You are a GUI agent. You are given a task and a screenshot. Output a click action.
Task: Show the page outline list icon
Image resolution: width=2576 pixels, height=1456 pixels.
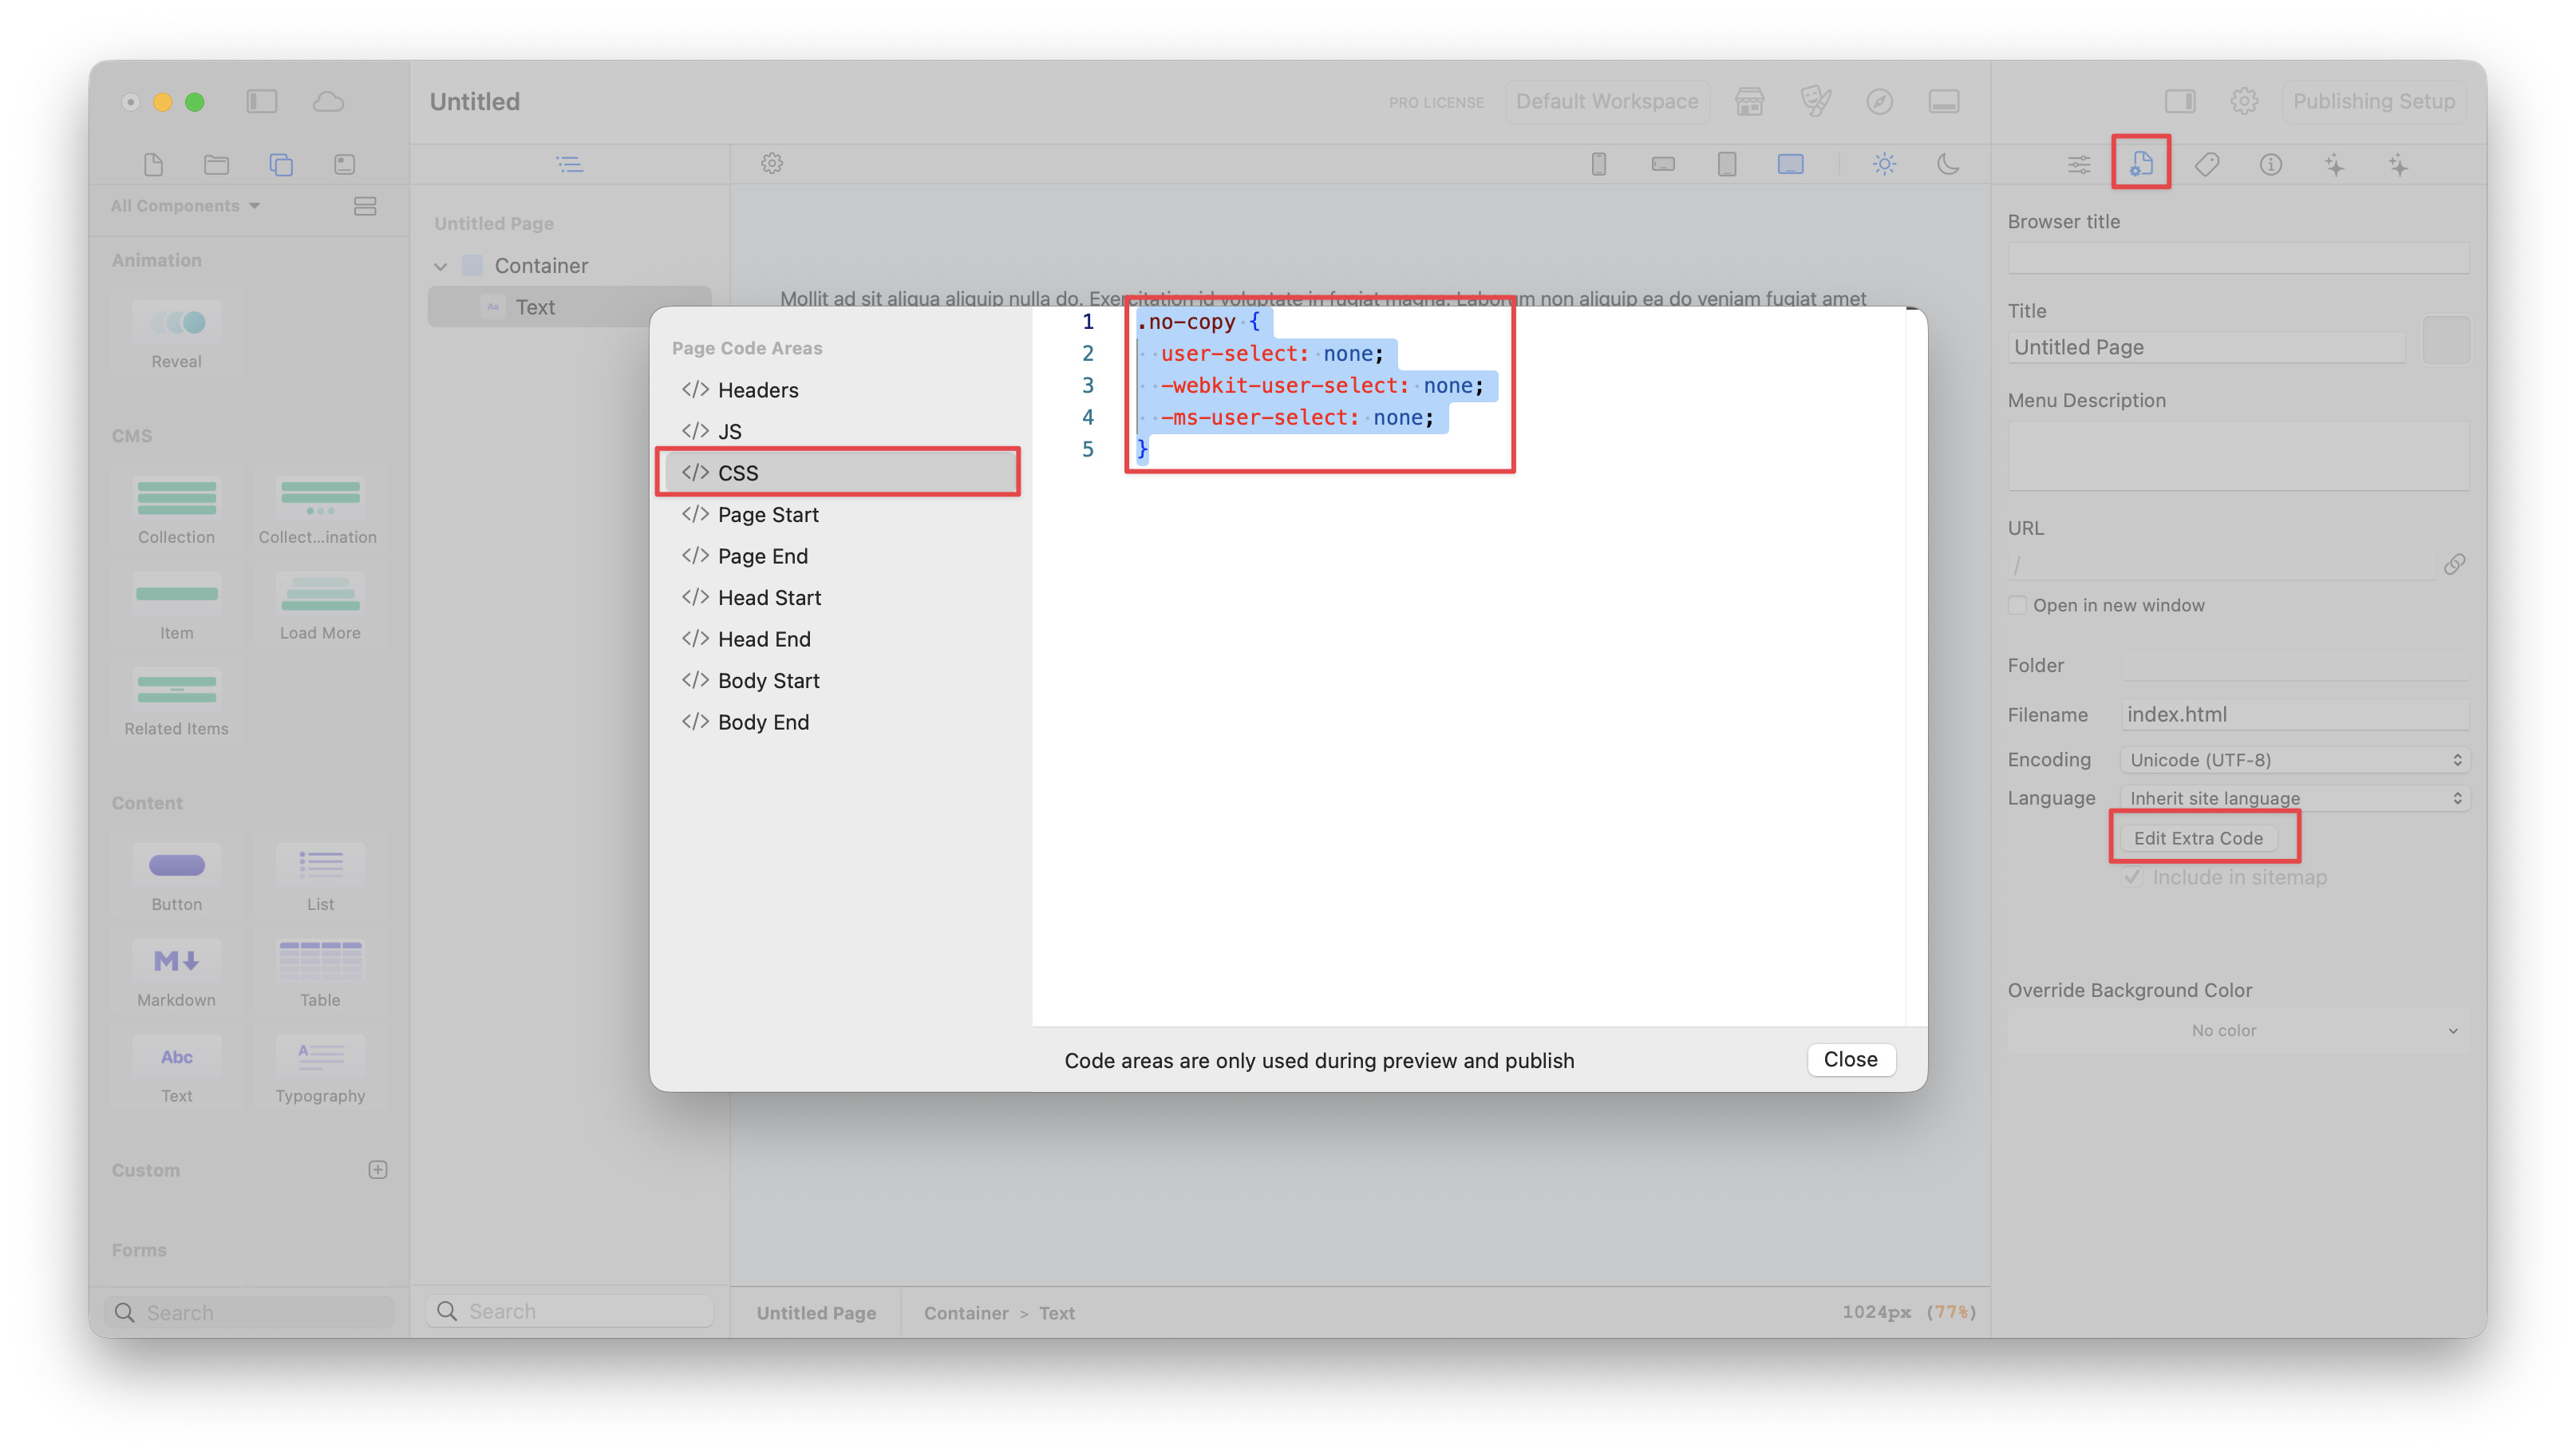[x=570, y=164]
